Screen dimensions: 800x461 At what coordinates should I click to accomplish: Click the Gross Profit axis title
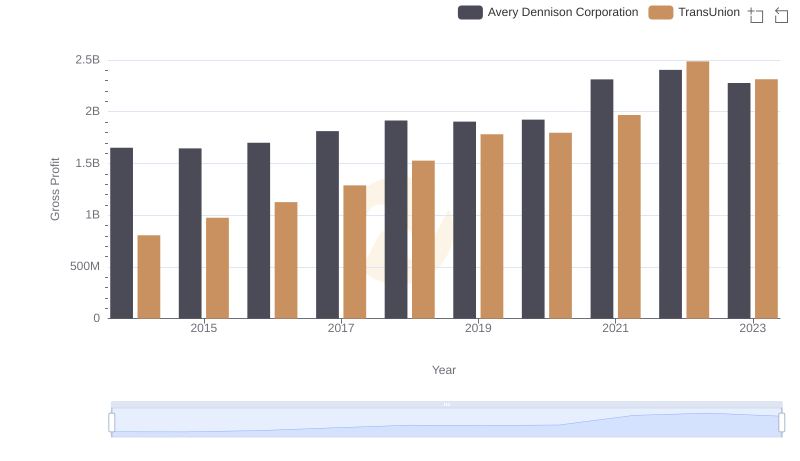pyautogui.click(x=55, y=189)
